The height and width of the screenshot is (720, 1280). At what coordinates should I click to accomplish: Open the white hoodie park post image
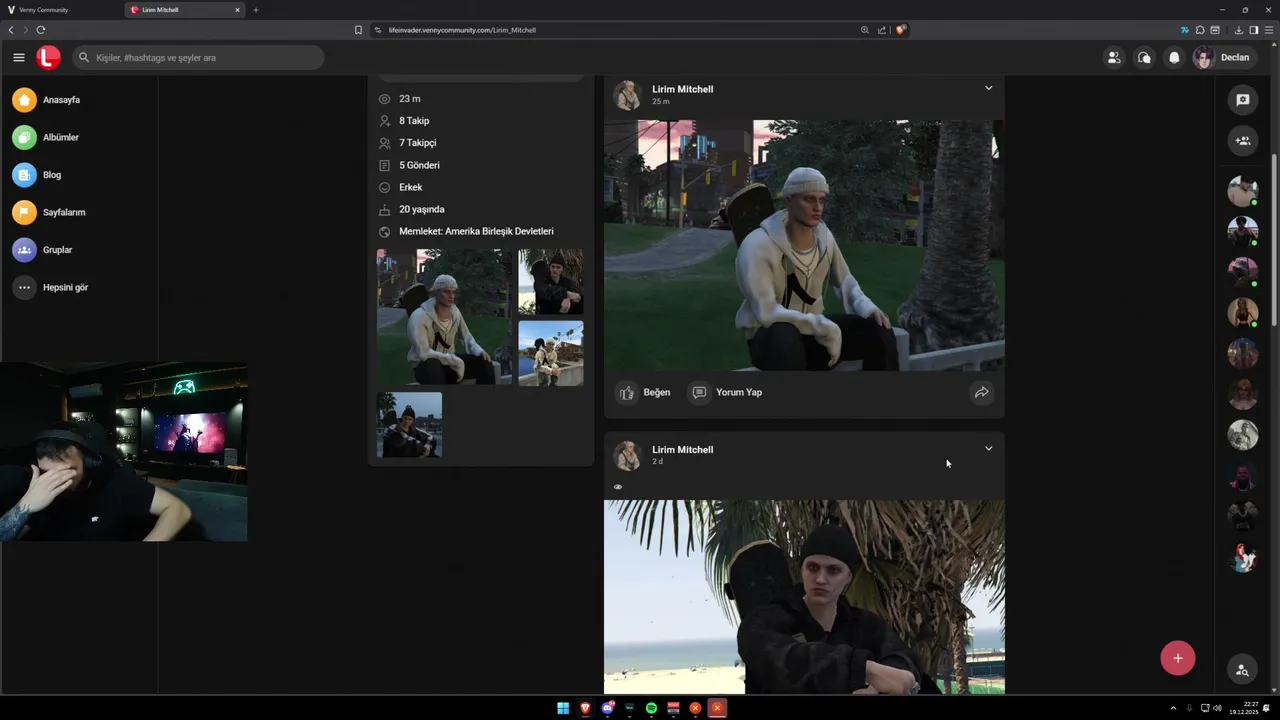[804, 245]
